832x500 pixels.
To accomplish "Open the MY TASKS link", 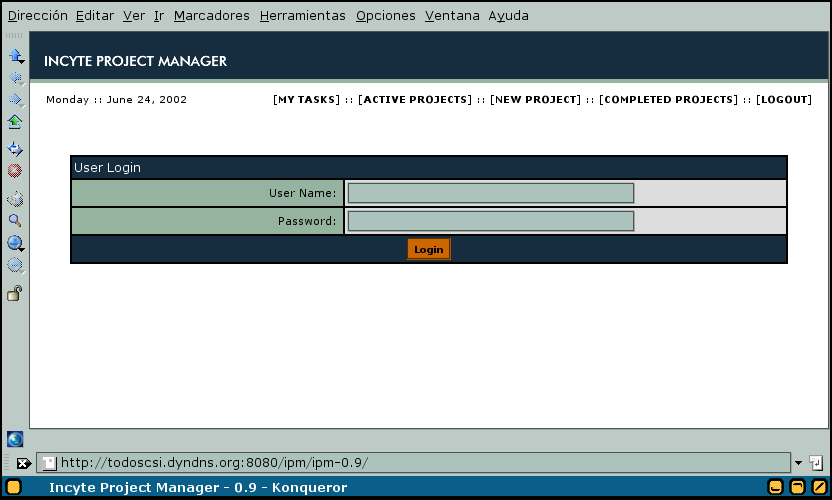I will coord(306,100).
